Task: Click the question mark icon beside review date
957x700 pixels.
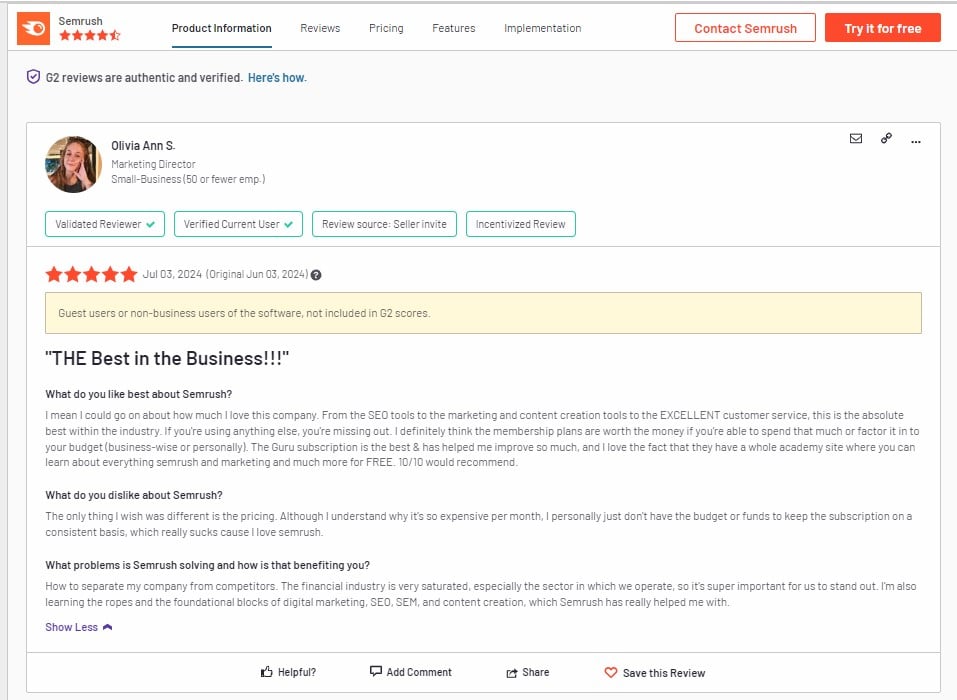Action: 316,275
